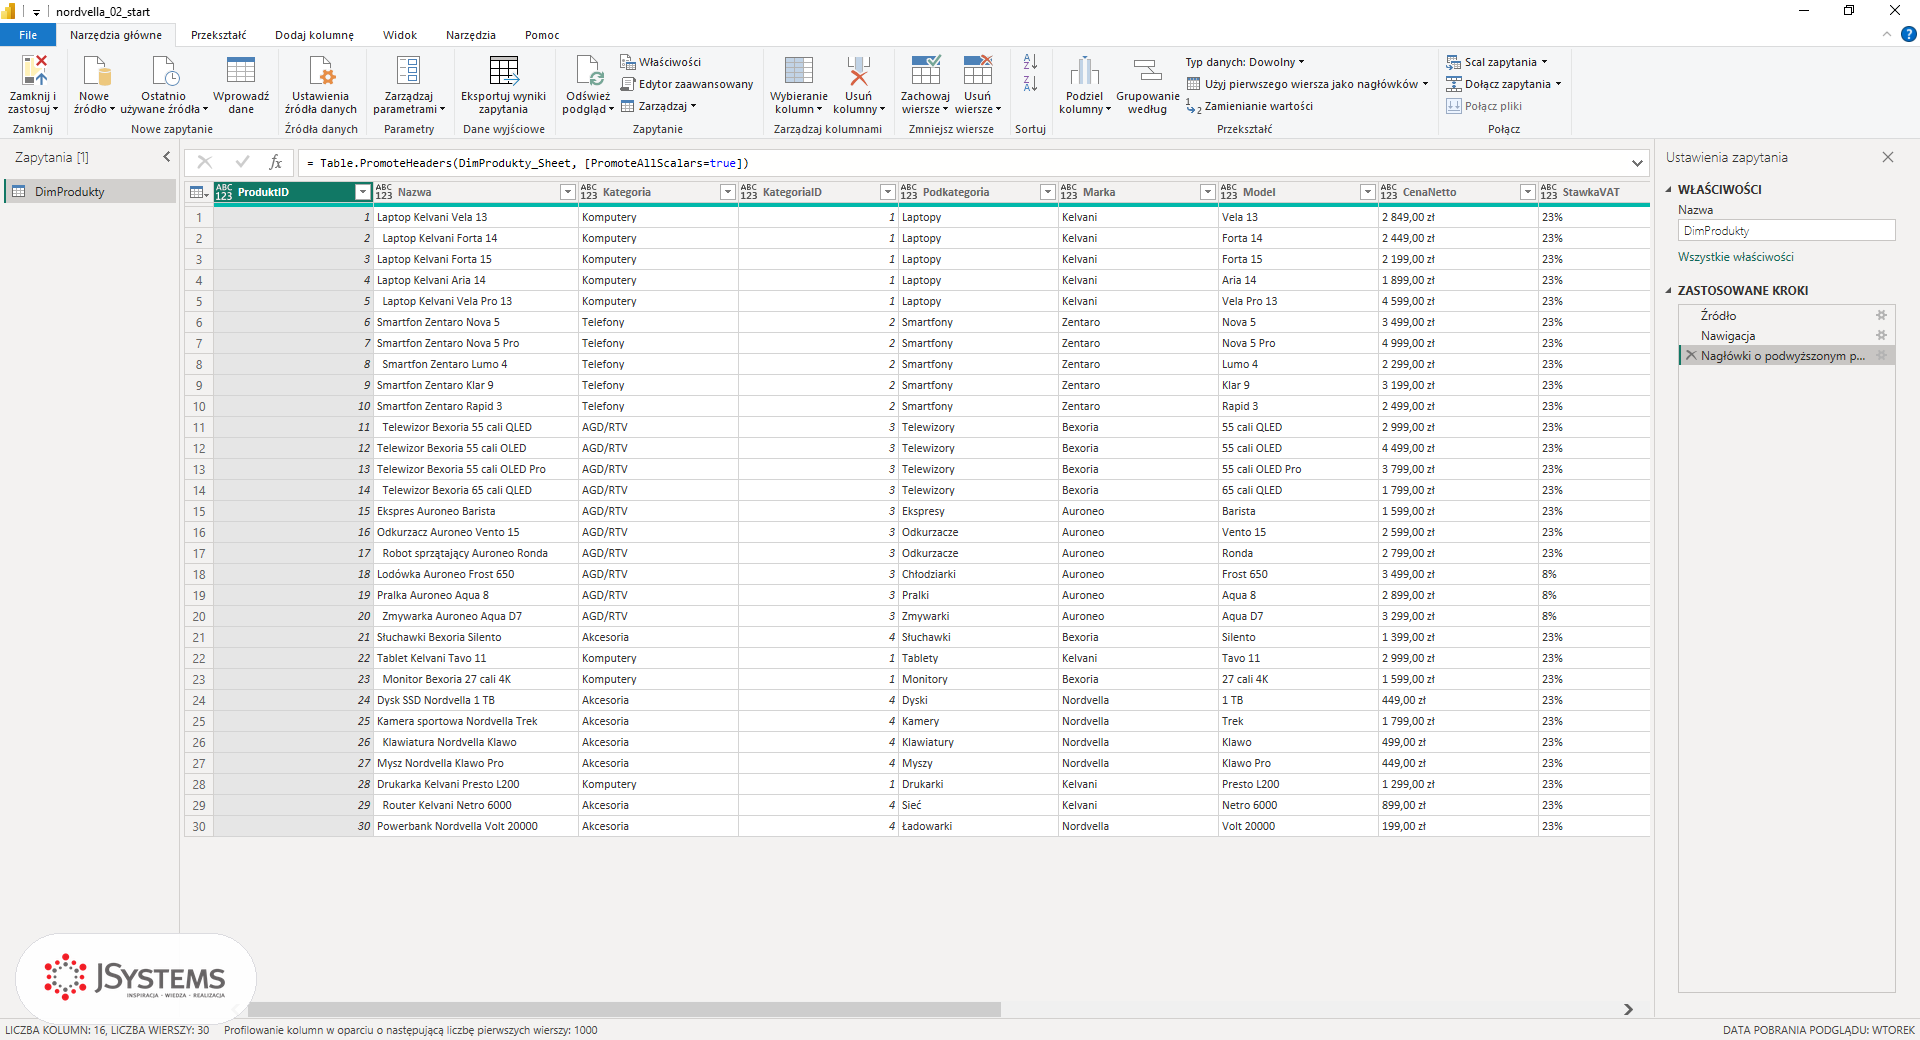Image resolution: width=1920 pixels, height=1040 pixels.
Task: Expand the formula bar
Action: point(1637,163)
